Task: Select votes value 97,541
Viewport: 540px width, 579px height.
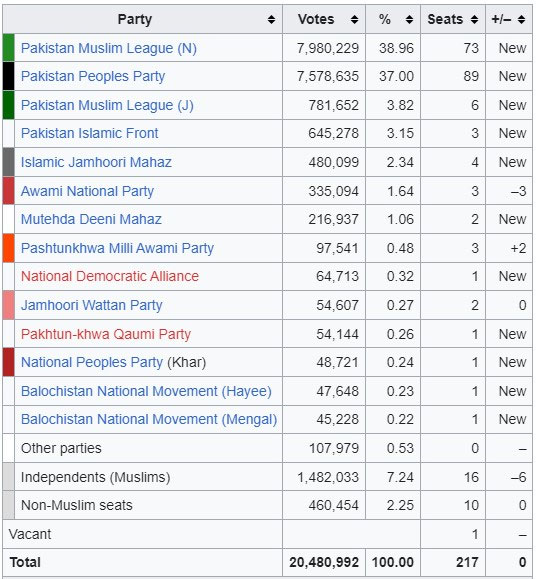Action: (337, 248)
